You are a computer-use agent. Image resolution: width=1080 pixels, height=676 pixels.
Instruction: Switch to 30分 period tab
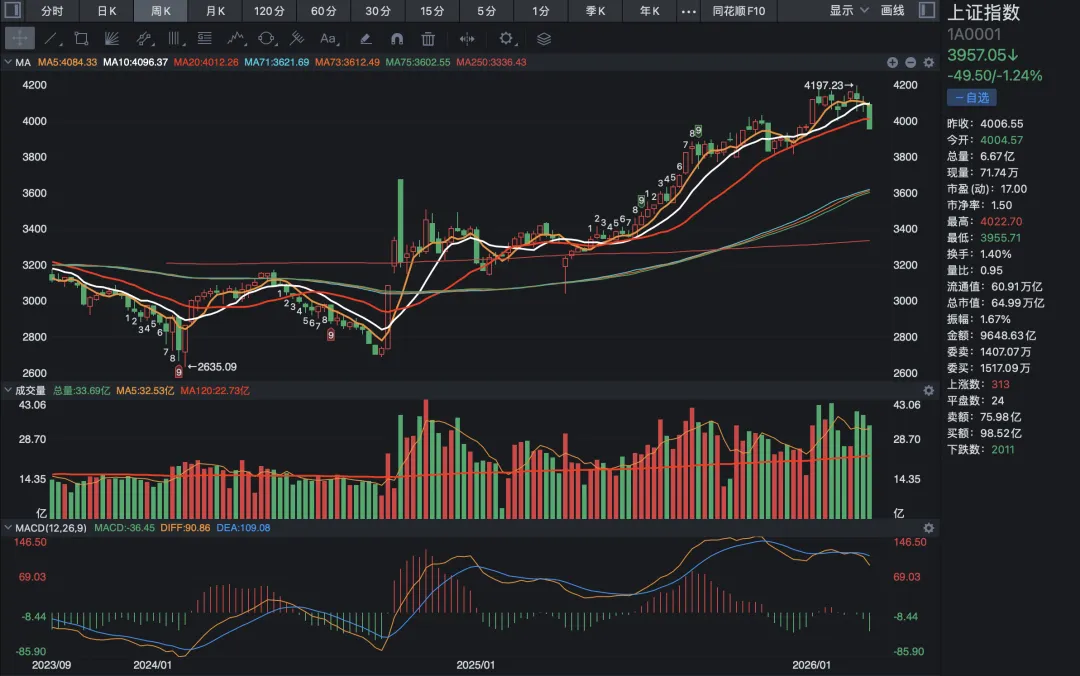point(377,11)
